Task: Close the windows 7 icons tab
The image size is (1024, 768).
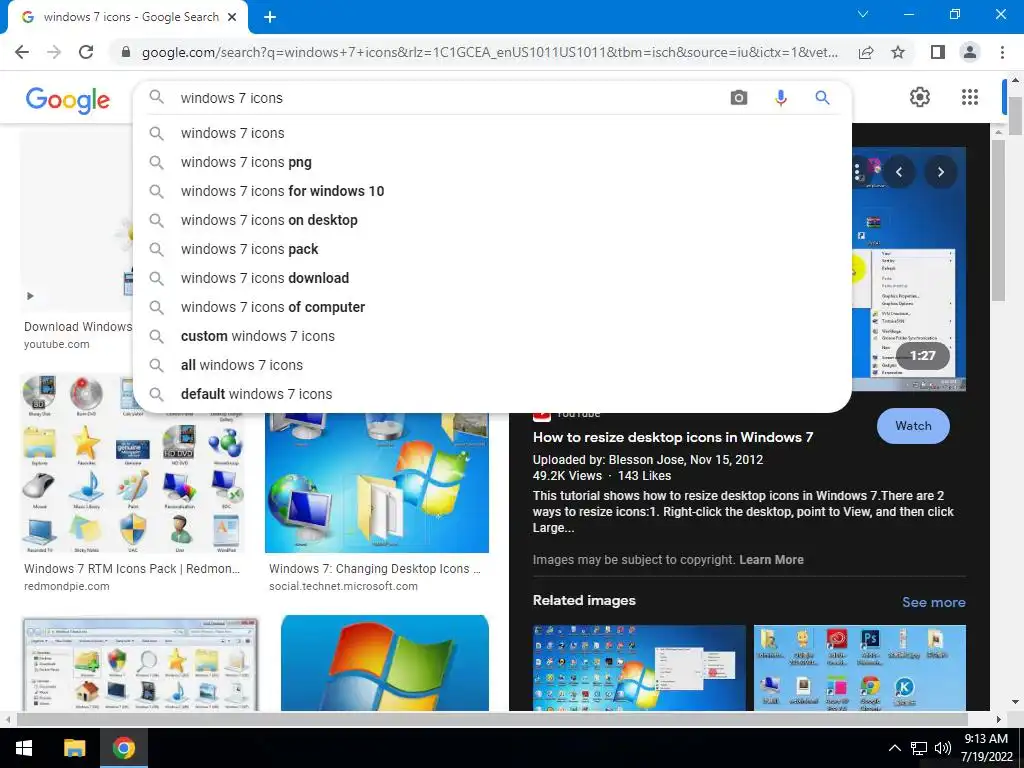Action: click(232, 17)
